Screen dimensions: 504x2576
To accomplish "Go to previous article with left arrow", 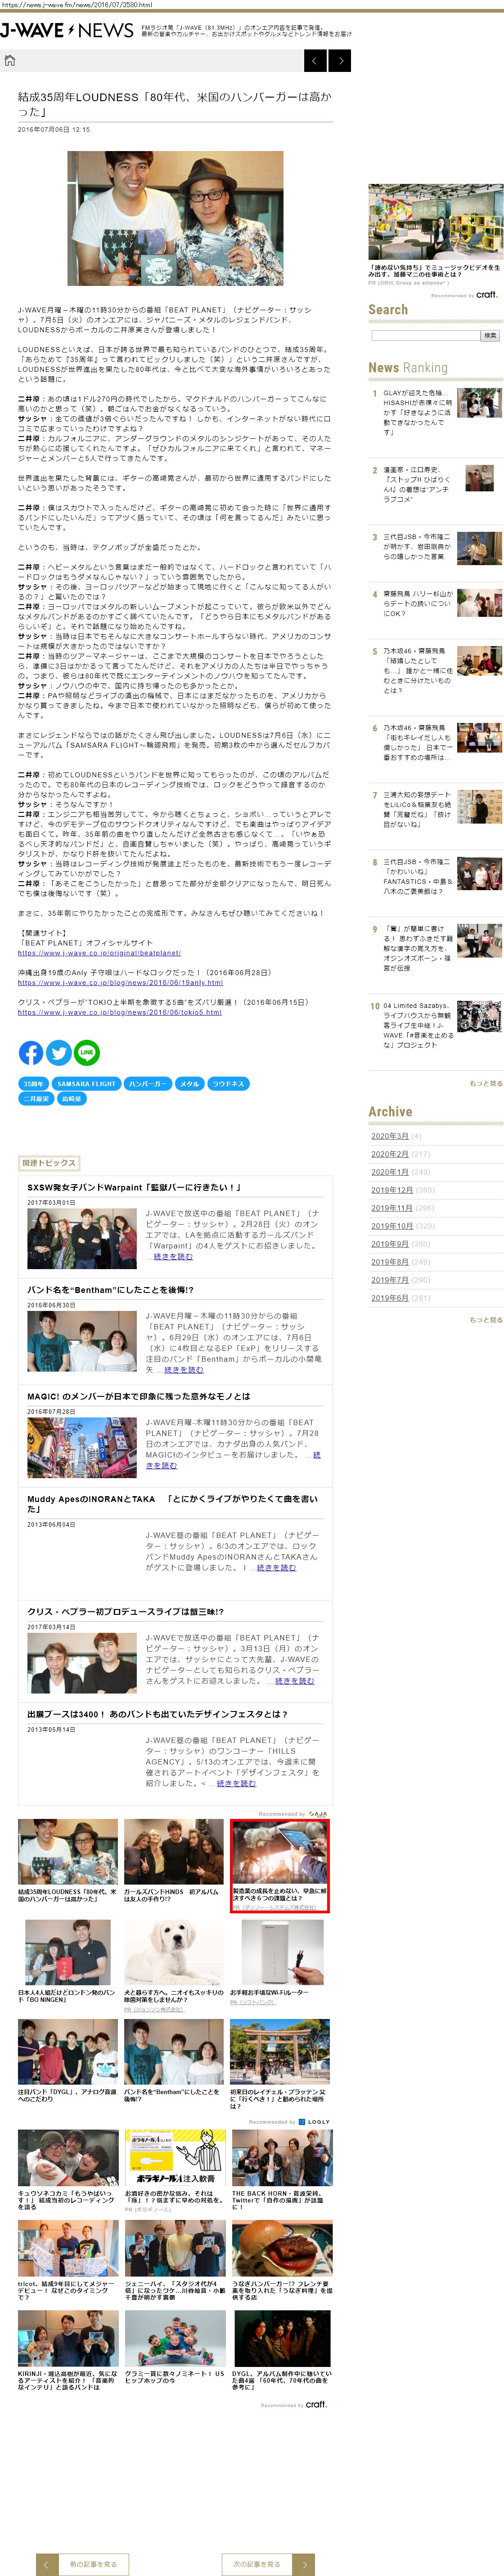I will (x=314, y=61).
